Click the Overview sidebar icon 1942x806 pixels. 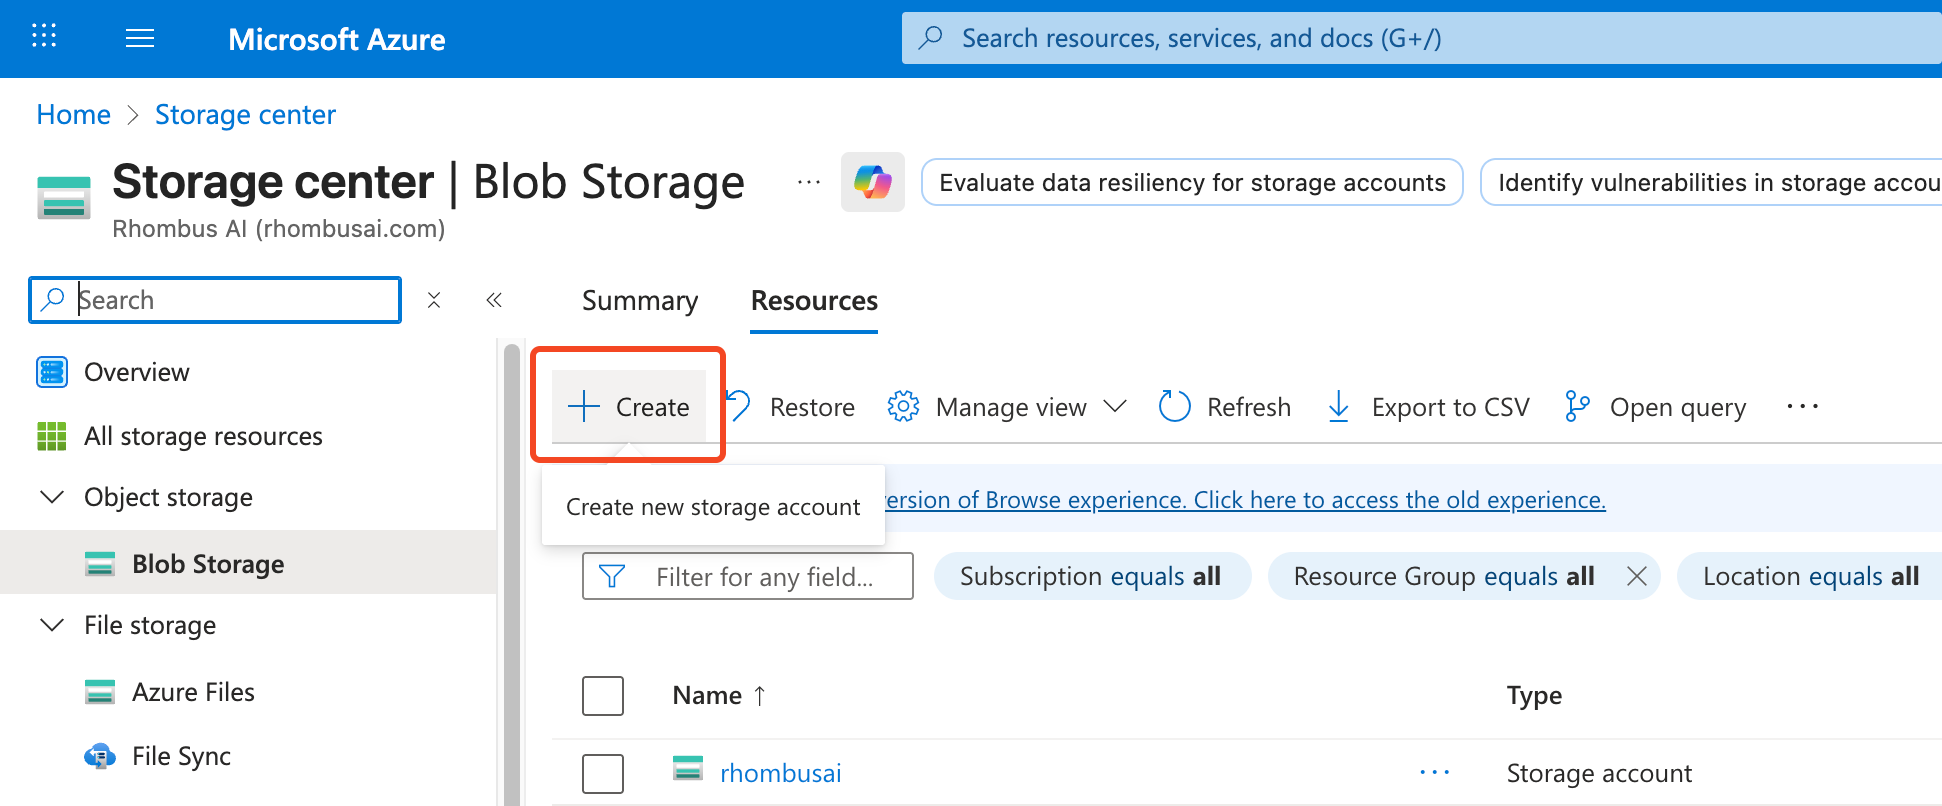tap(52, 372)
